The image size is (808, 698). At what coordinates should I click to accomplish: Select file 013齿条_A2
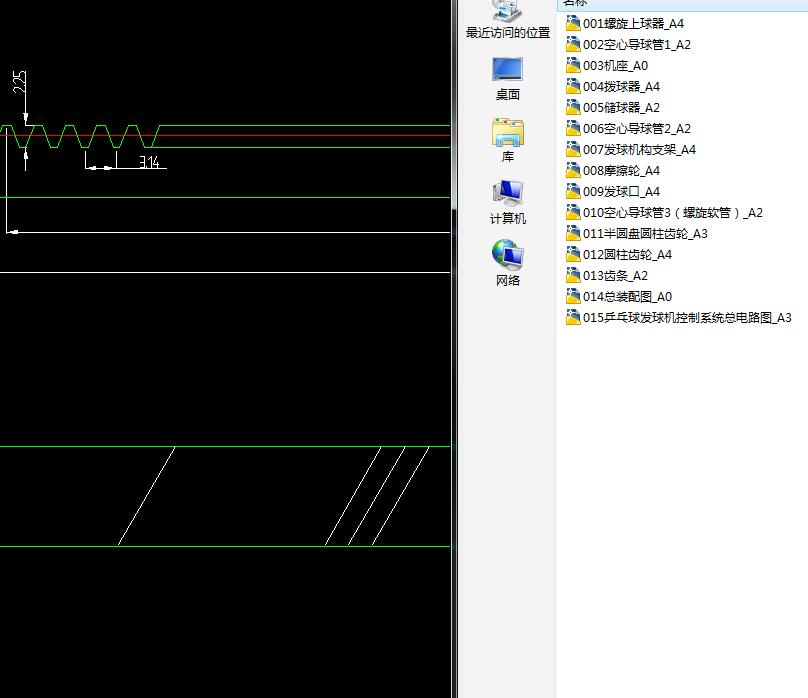(x=607, y=276)
